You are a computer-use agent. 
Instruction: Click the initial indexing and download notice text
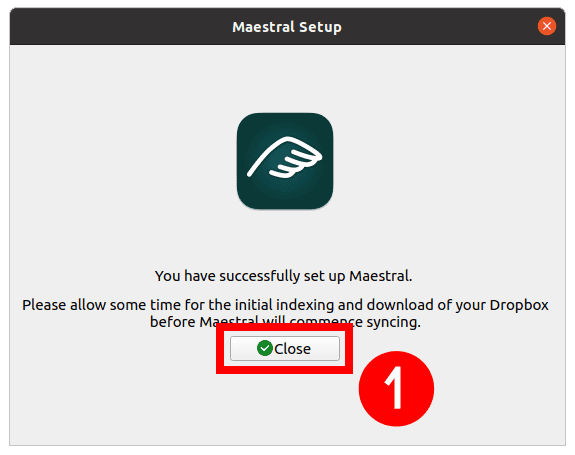point(285,313)
